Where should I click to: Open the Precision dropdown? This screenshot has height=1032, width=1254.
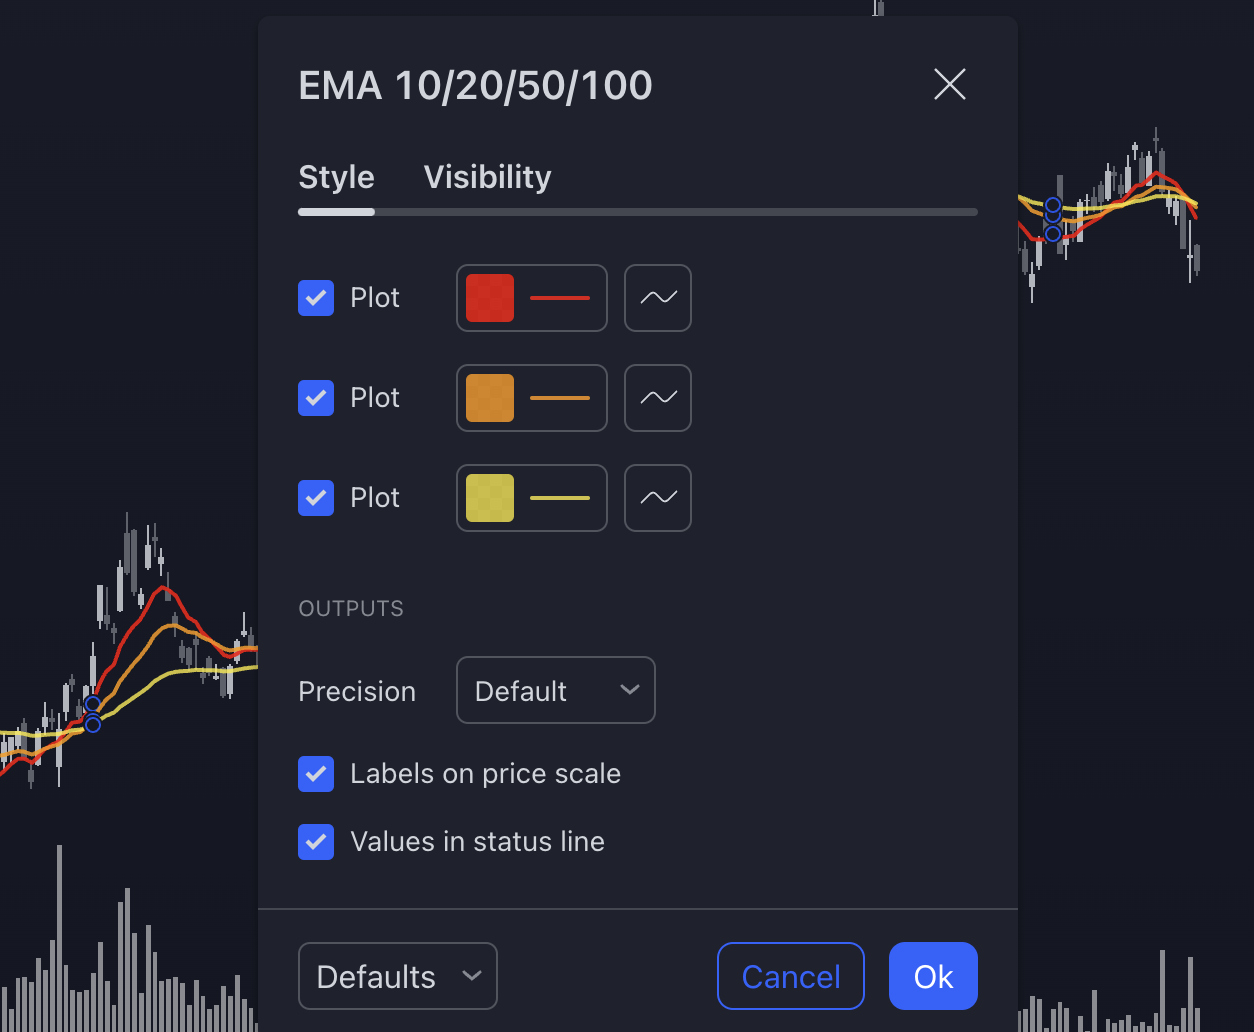click(x=555, y=690)
